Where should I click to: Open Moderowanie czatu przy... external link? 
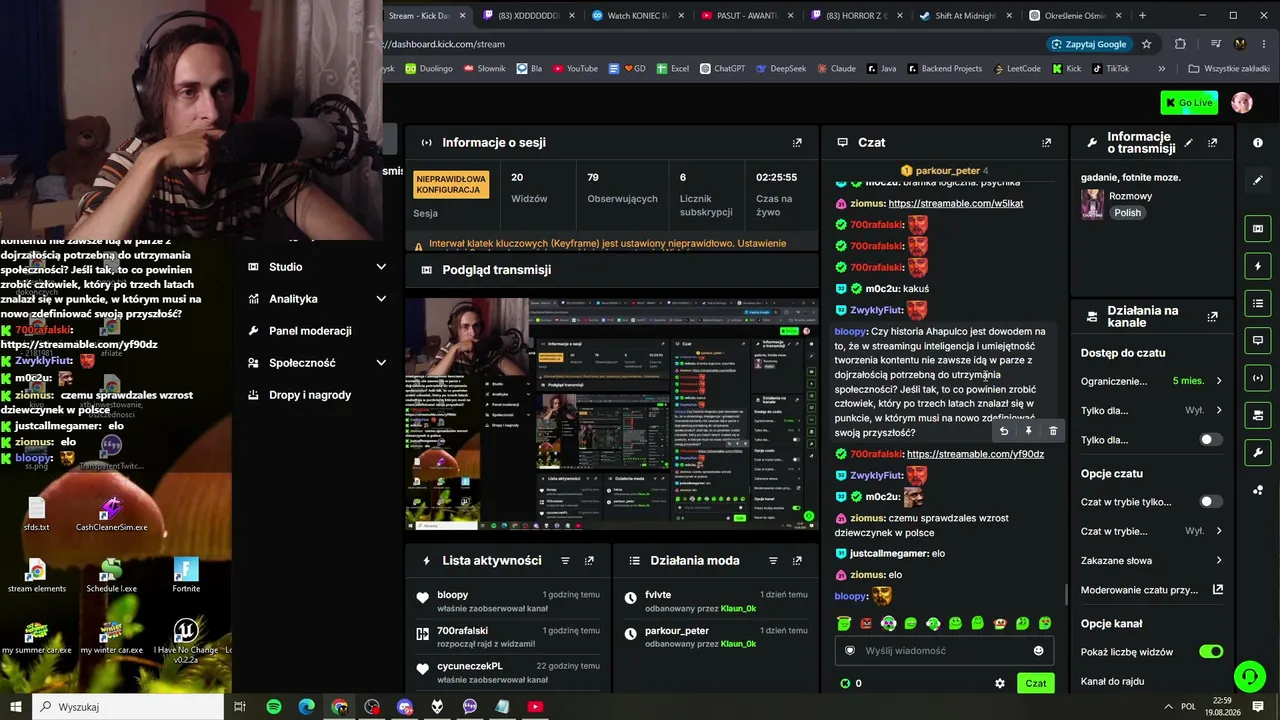[1152, 590]
